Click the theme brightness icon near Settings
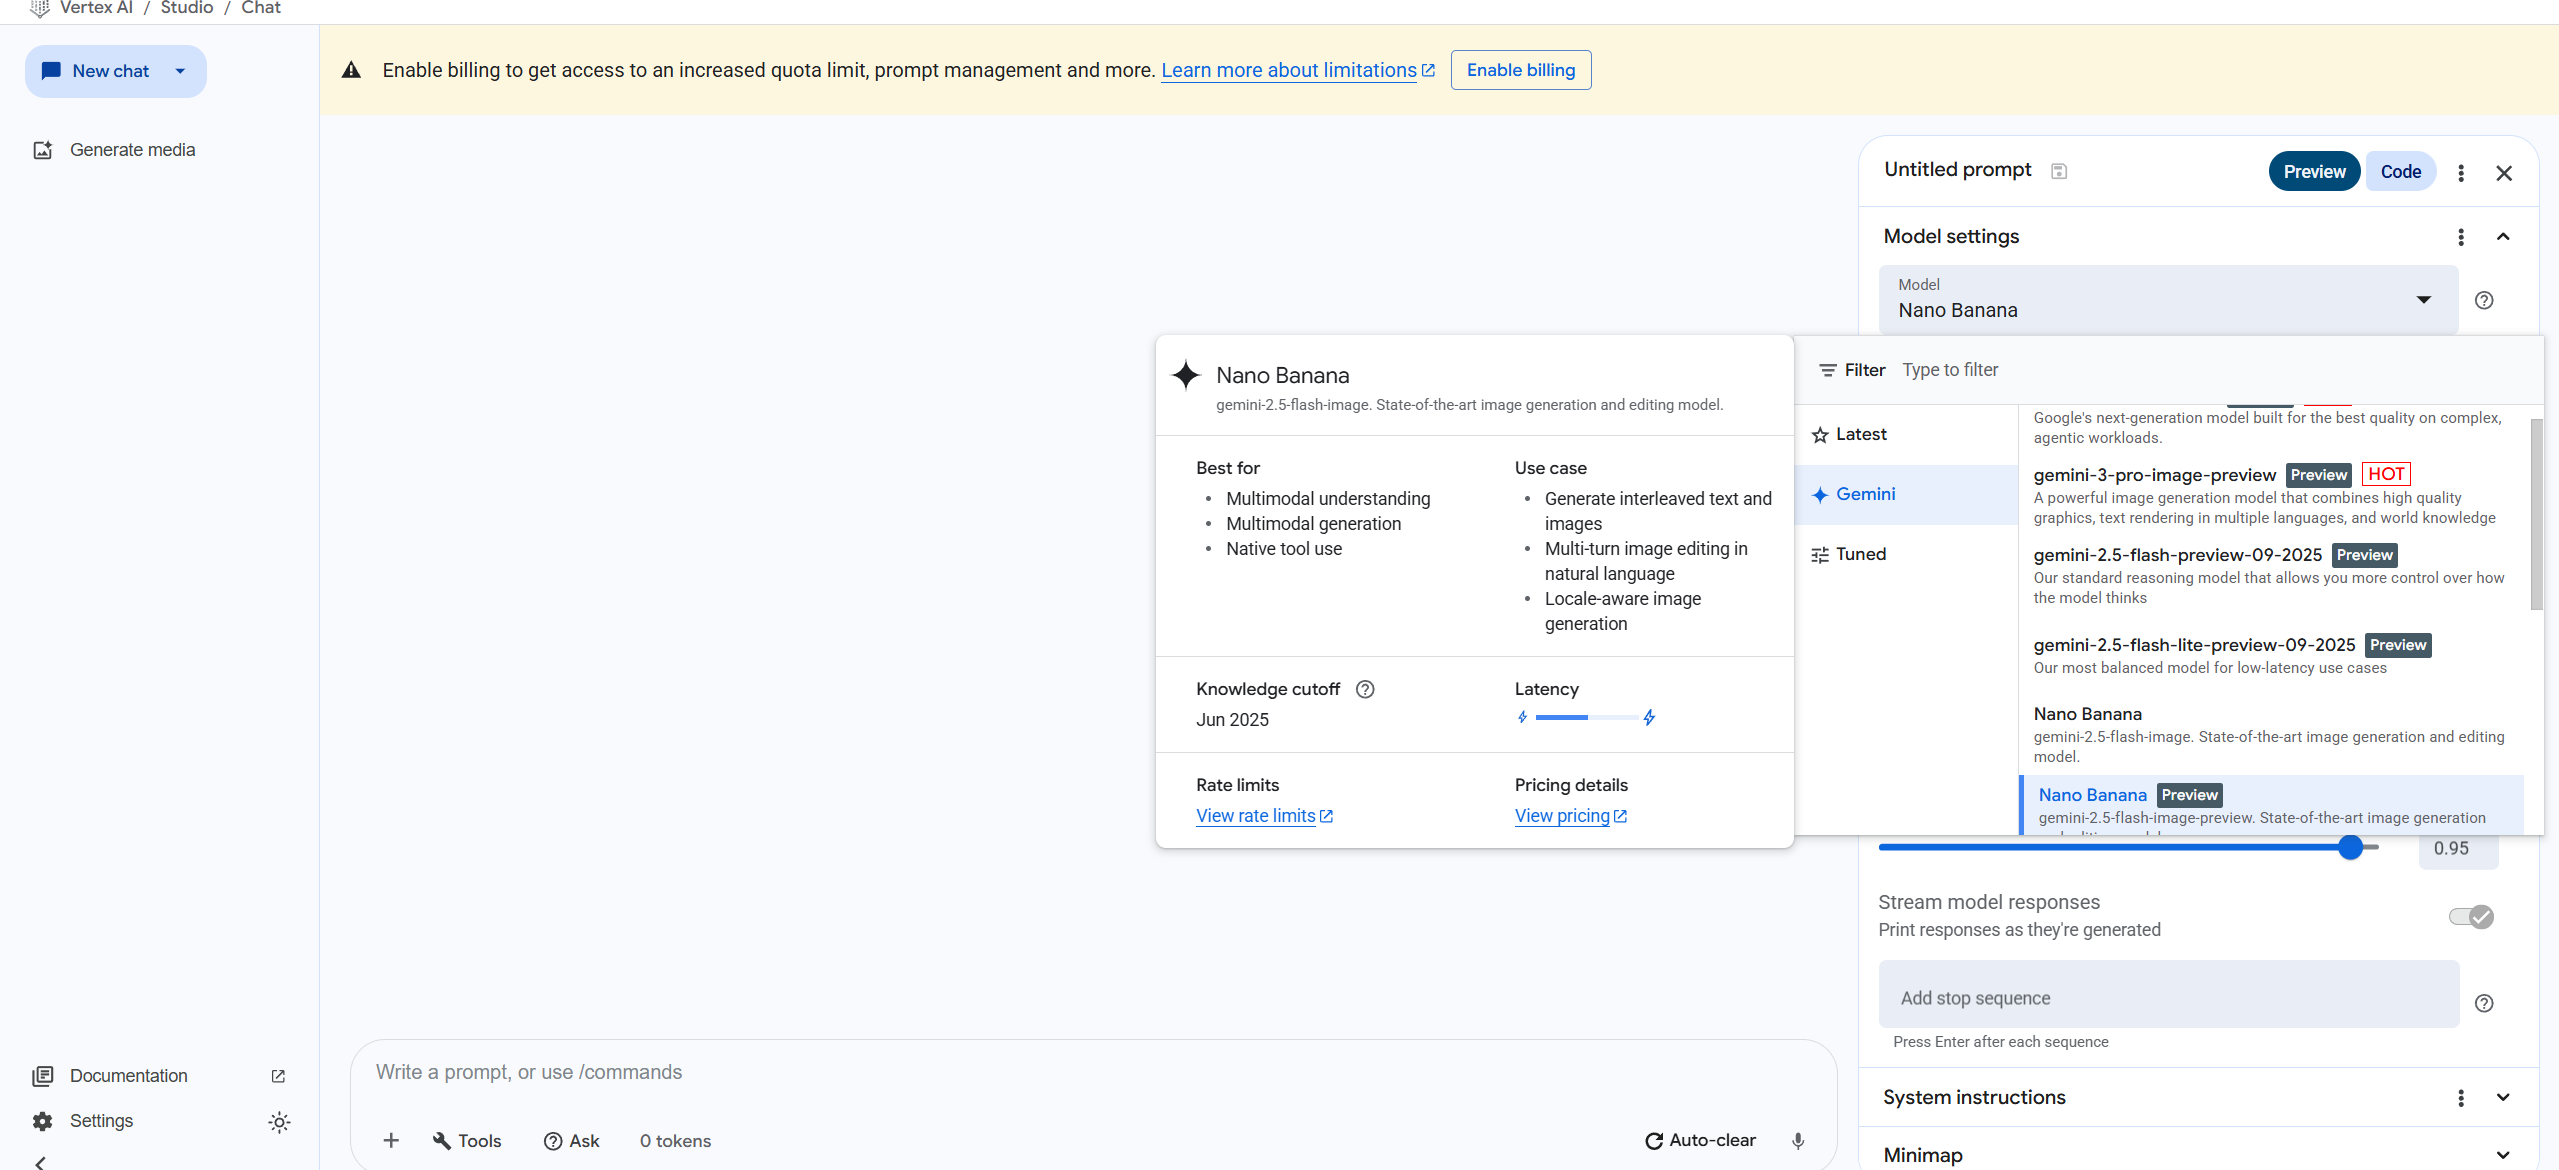Screen dimensions: 2559x1170 click(x=279, y=1122)
